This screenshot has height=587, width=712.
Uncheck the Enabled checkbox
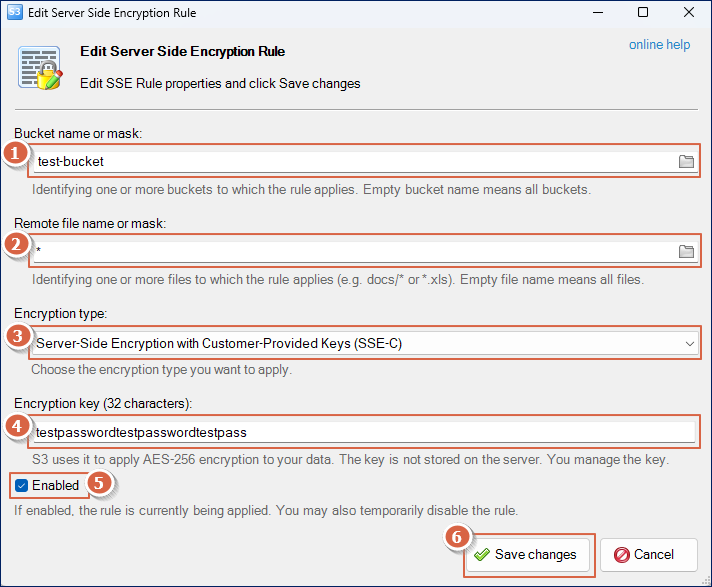click(21, 485)
